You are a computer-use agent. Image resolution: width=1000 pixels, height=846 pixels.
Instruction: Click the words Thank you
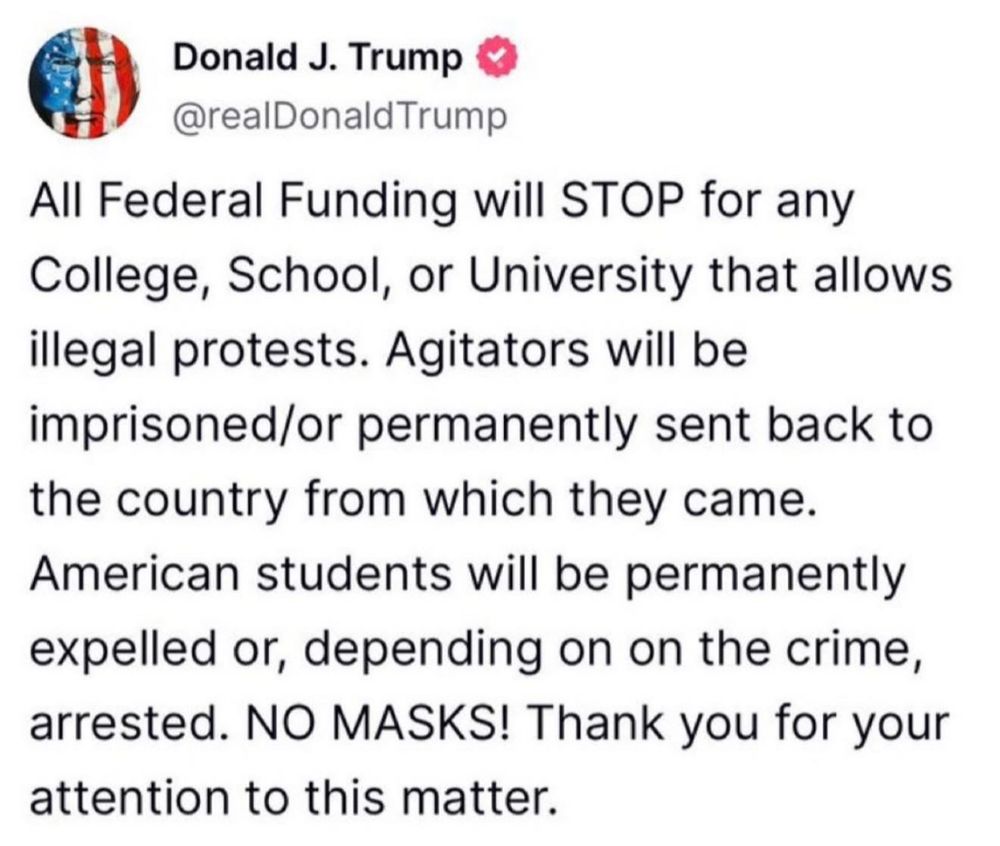point(642,724)
